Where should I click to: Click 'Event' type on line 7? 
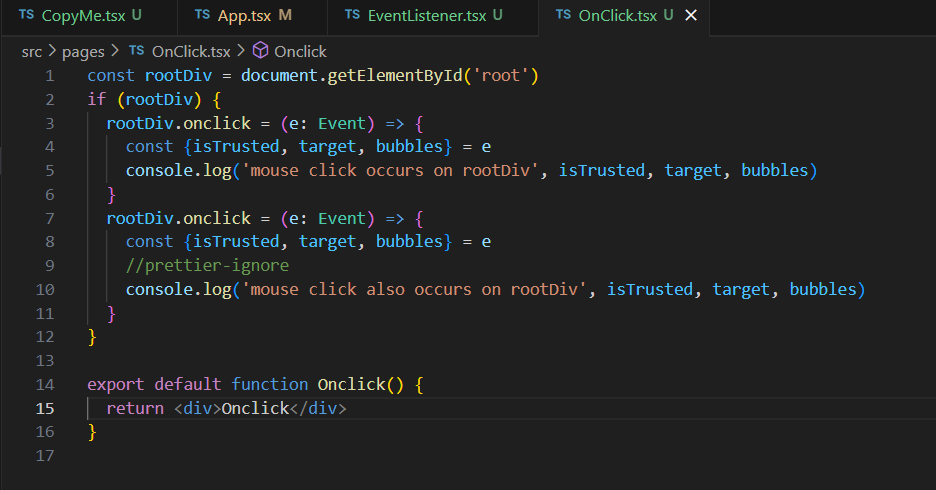point(342,218)
